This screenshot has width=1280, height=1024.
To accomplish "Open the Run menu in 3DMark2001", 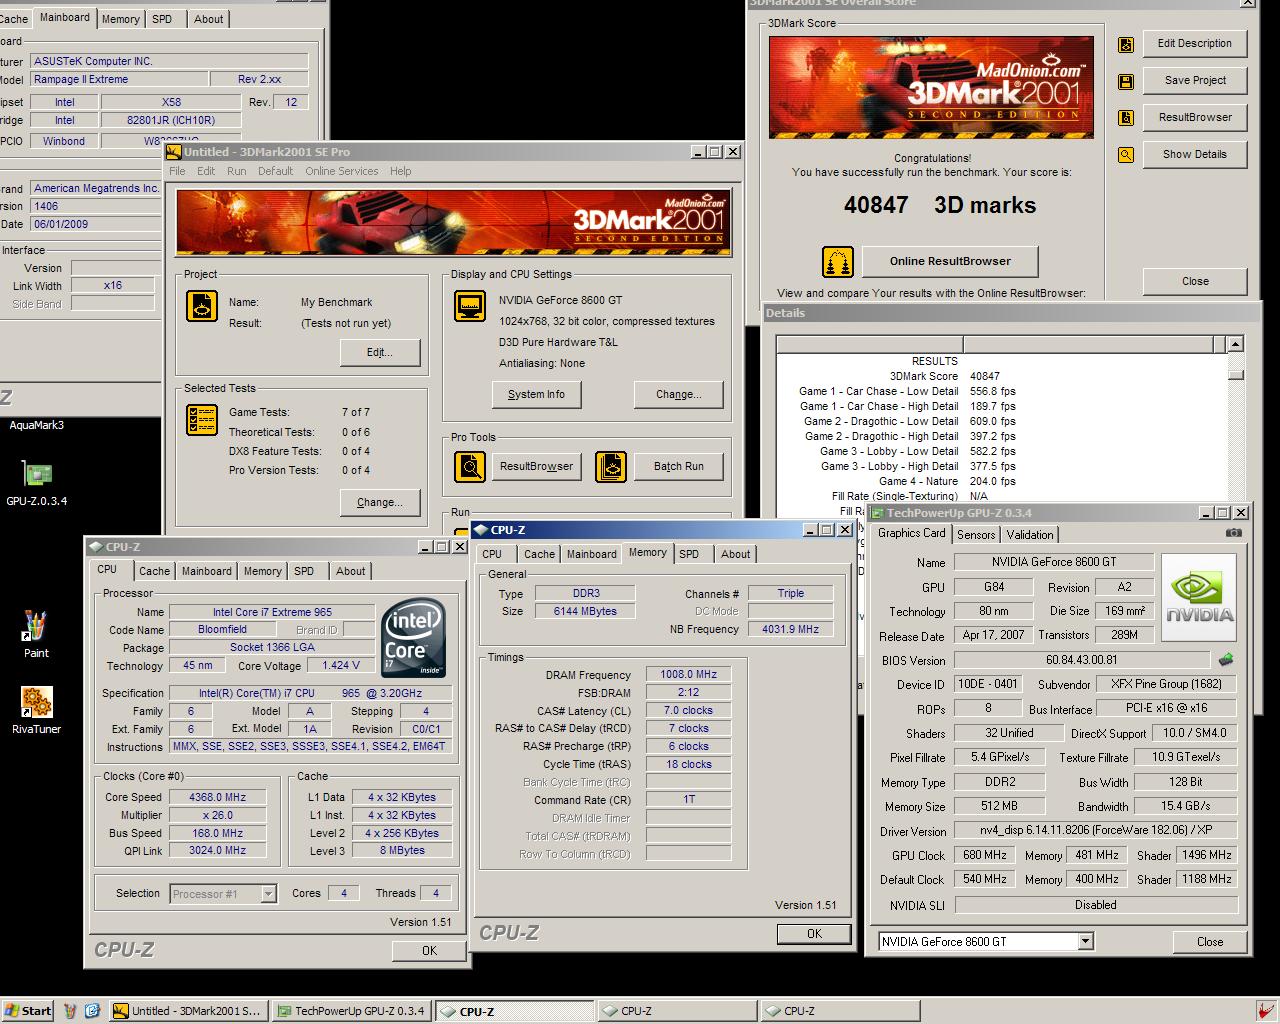I will 236,171.
